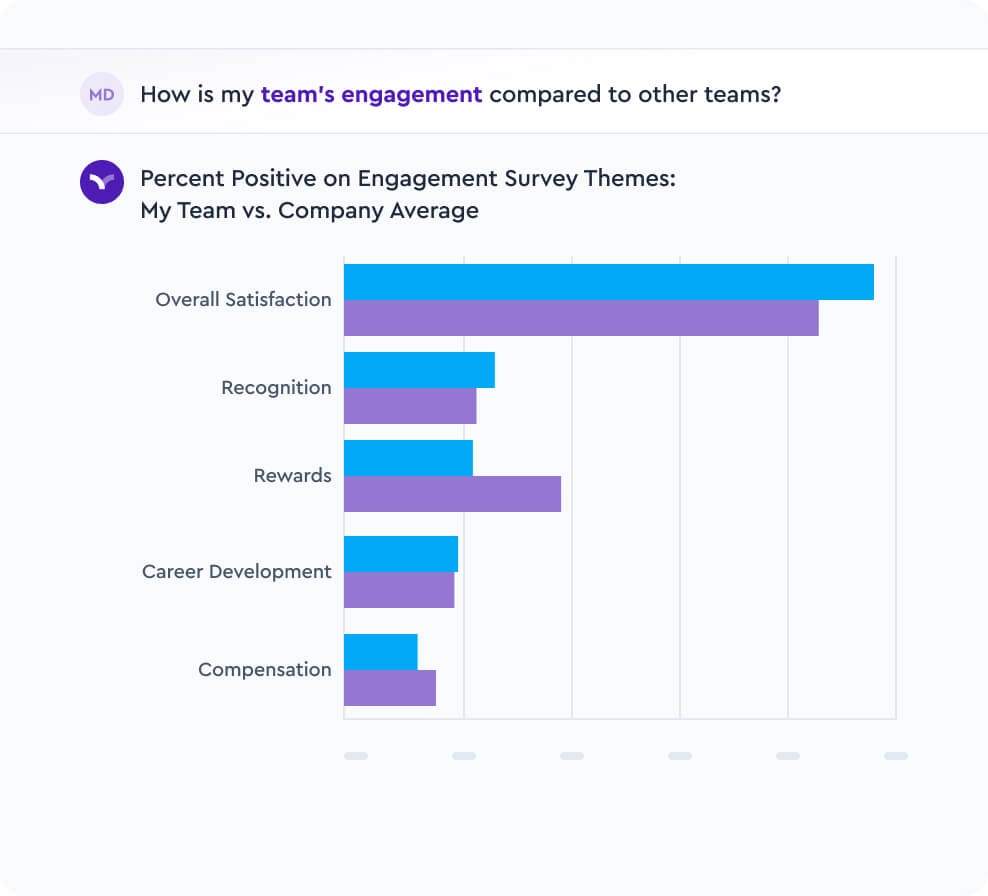988x896 pixels.
Task: Click the Career Development axis label
Action: 236,571
